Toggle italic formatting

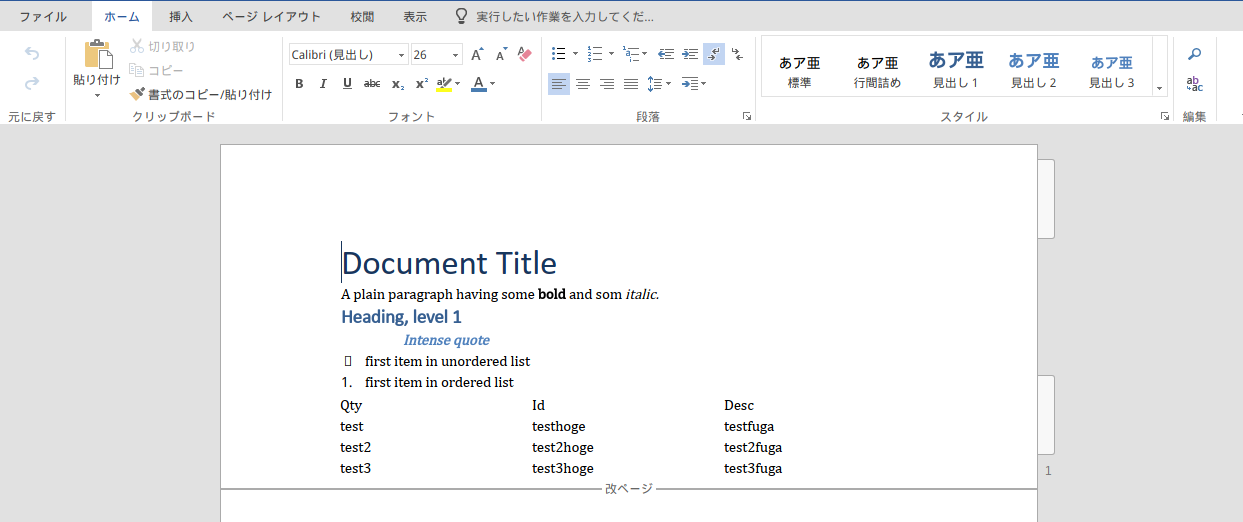323,84
